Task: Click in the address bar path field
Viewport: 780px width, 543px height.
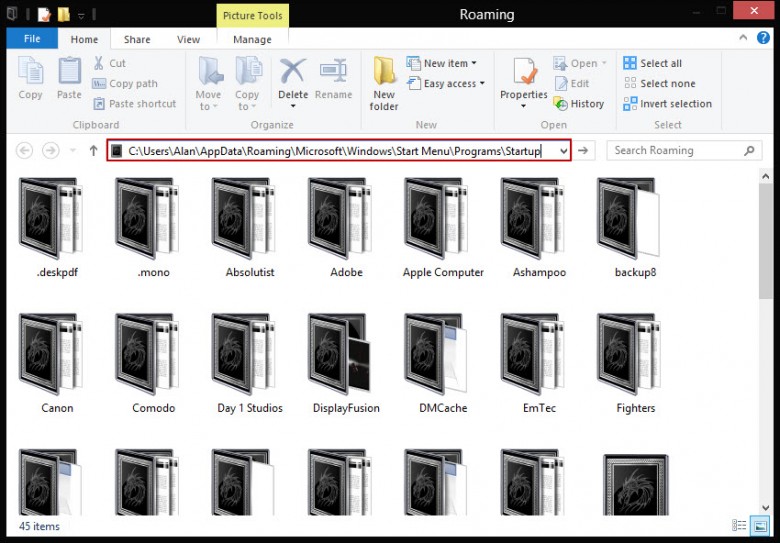Action: 339,150
